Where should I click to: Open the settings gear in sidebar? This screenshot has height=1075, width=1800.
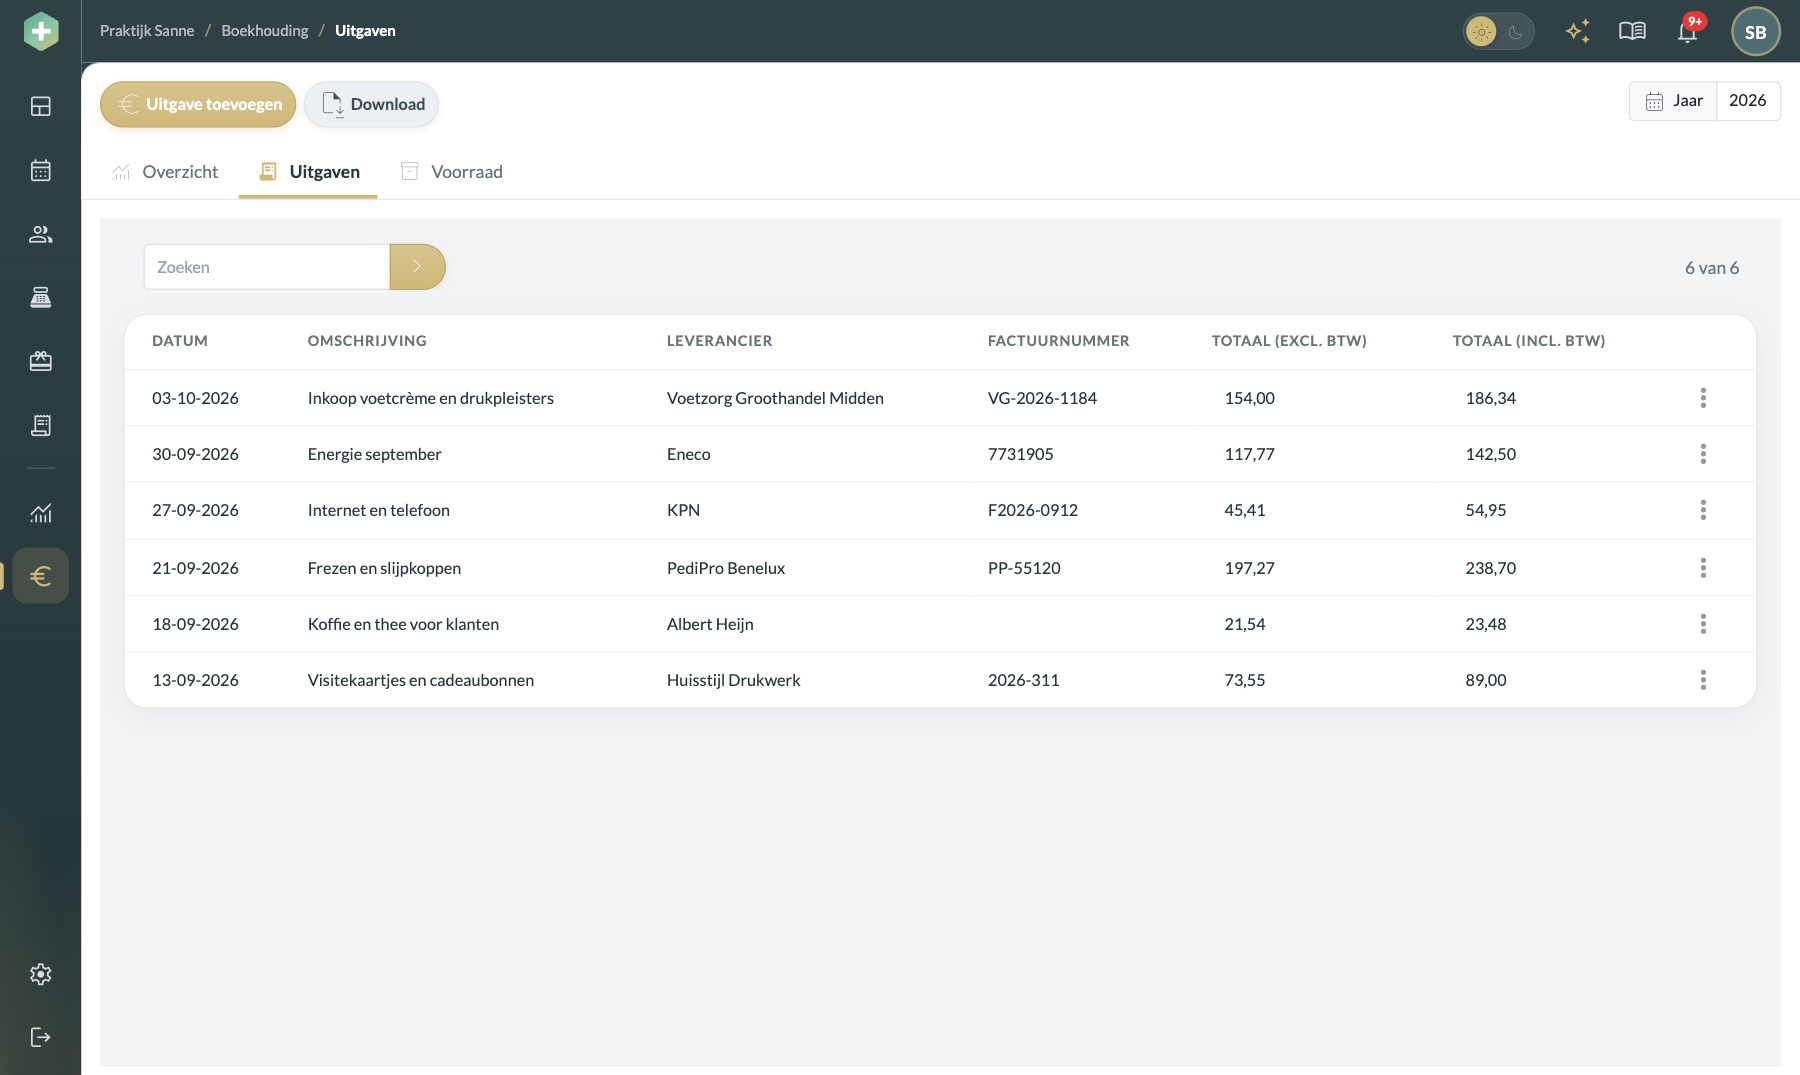[x=41, y=974]
